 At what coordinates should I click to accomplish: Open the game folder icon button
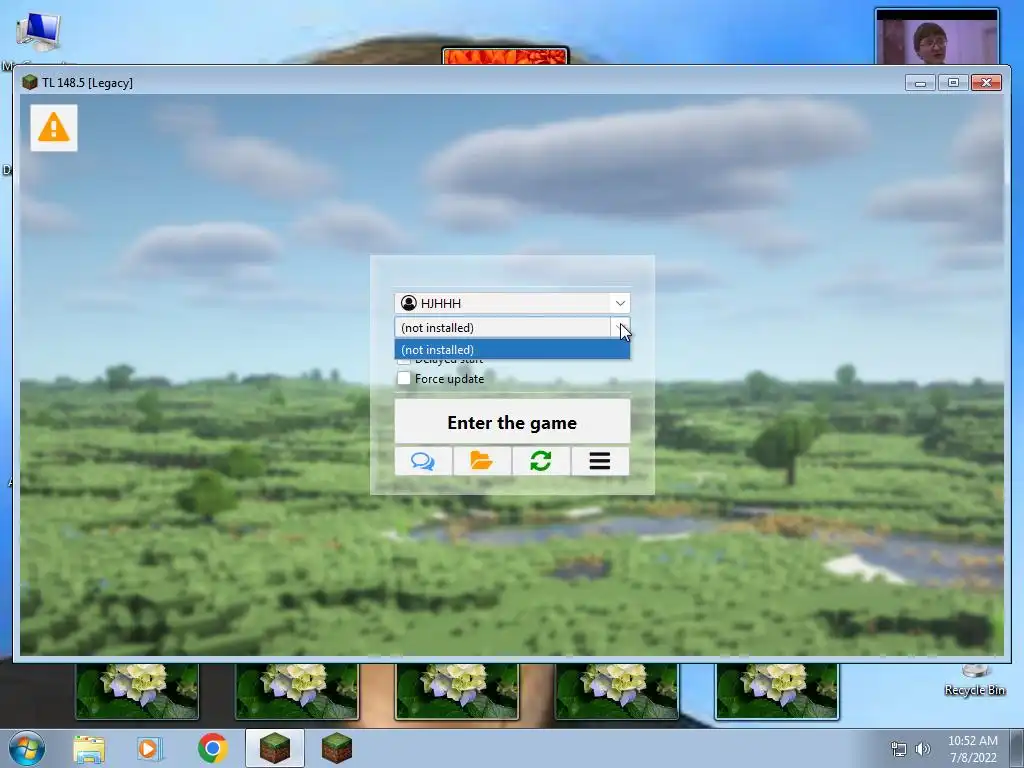point(482,461)
